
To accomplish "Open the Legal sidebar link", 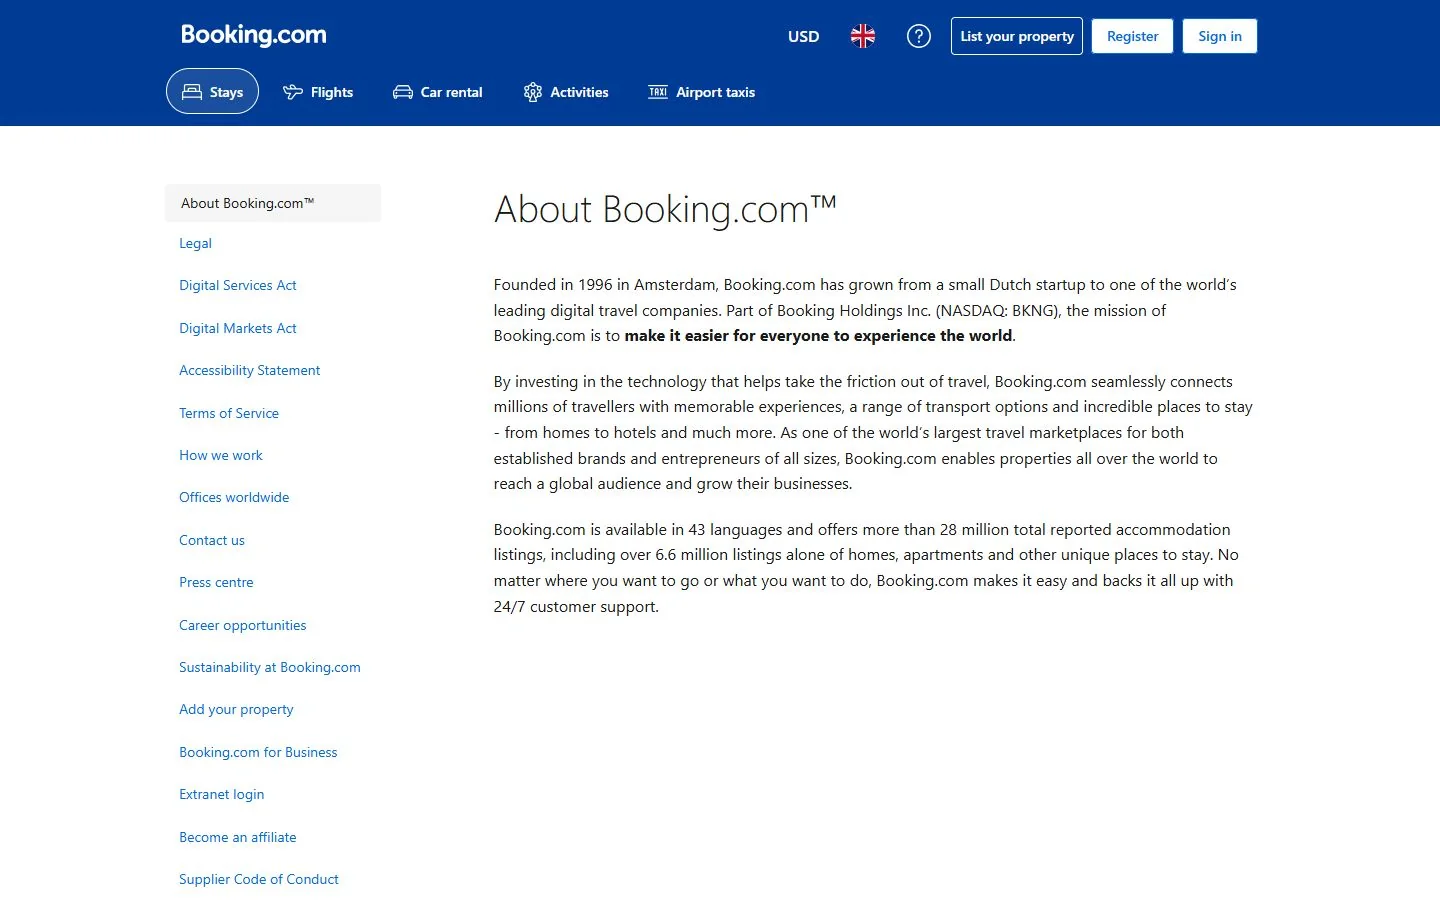I will (196, 243).
